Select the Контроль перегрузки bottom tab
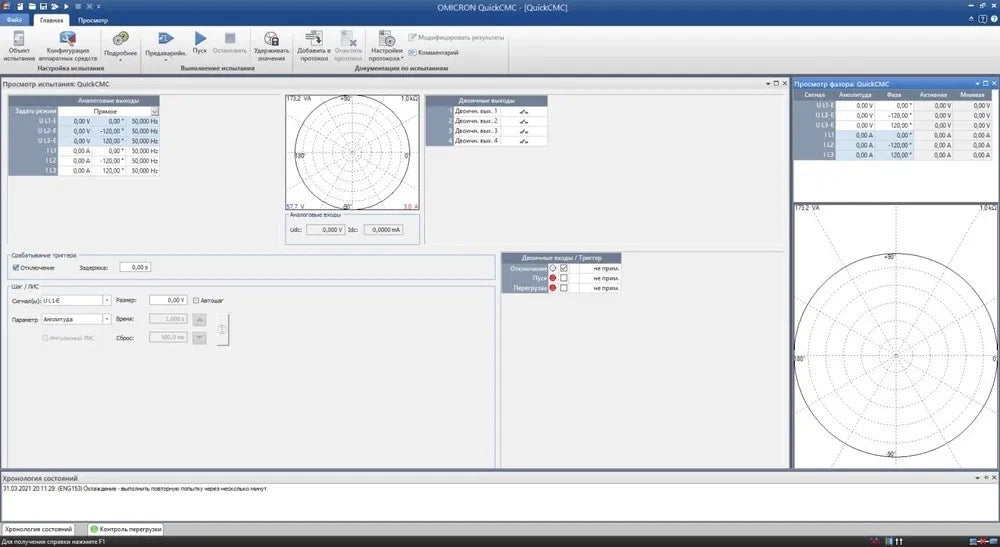The width and height of the screenshot is (1000, 547). [126, 528]
